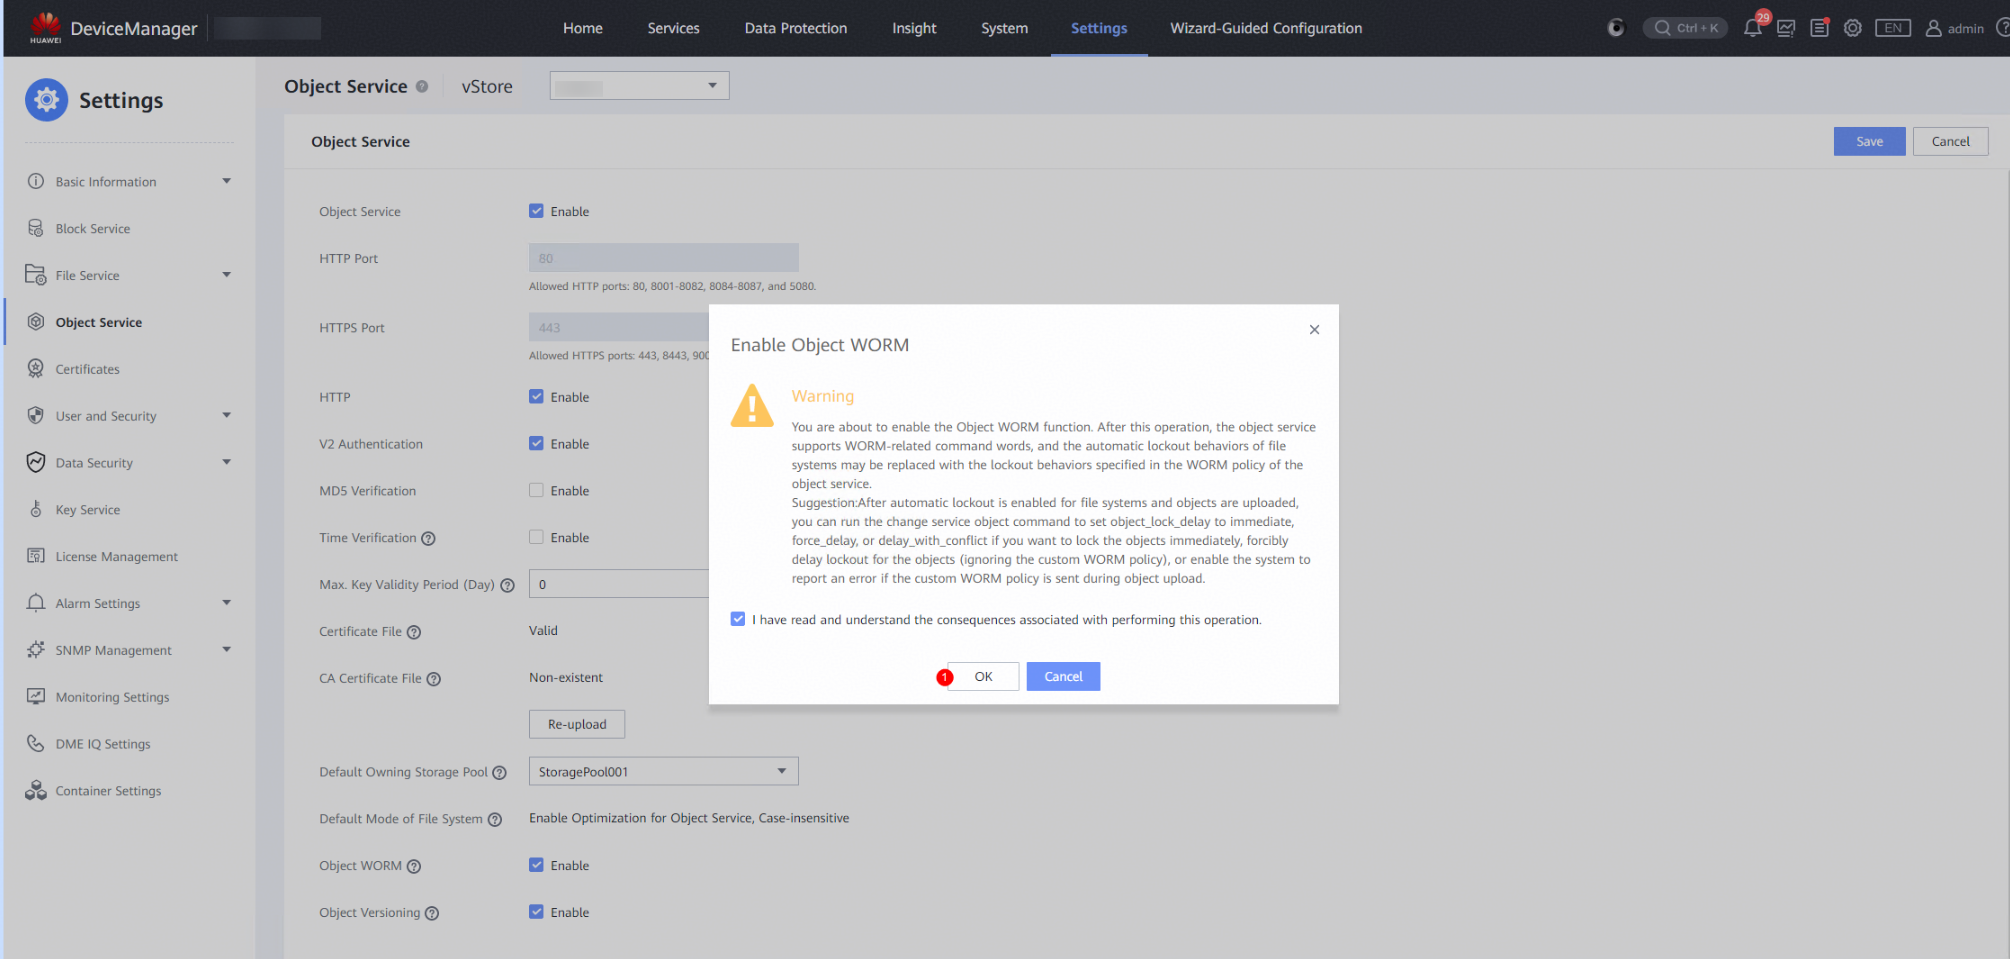Click the Default Mode of File System help icon
The width and height of the screenshot is (2010, 959).
point(495,819)
